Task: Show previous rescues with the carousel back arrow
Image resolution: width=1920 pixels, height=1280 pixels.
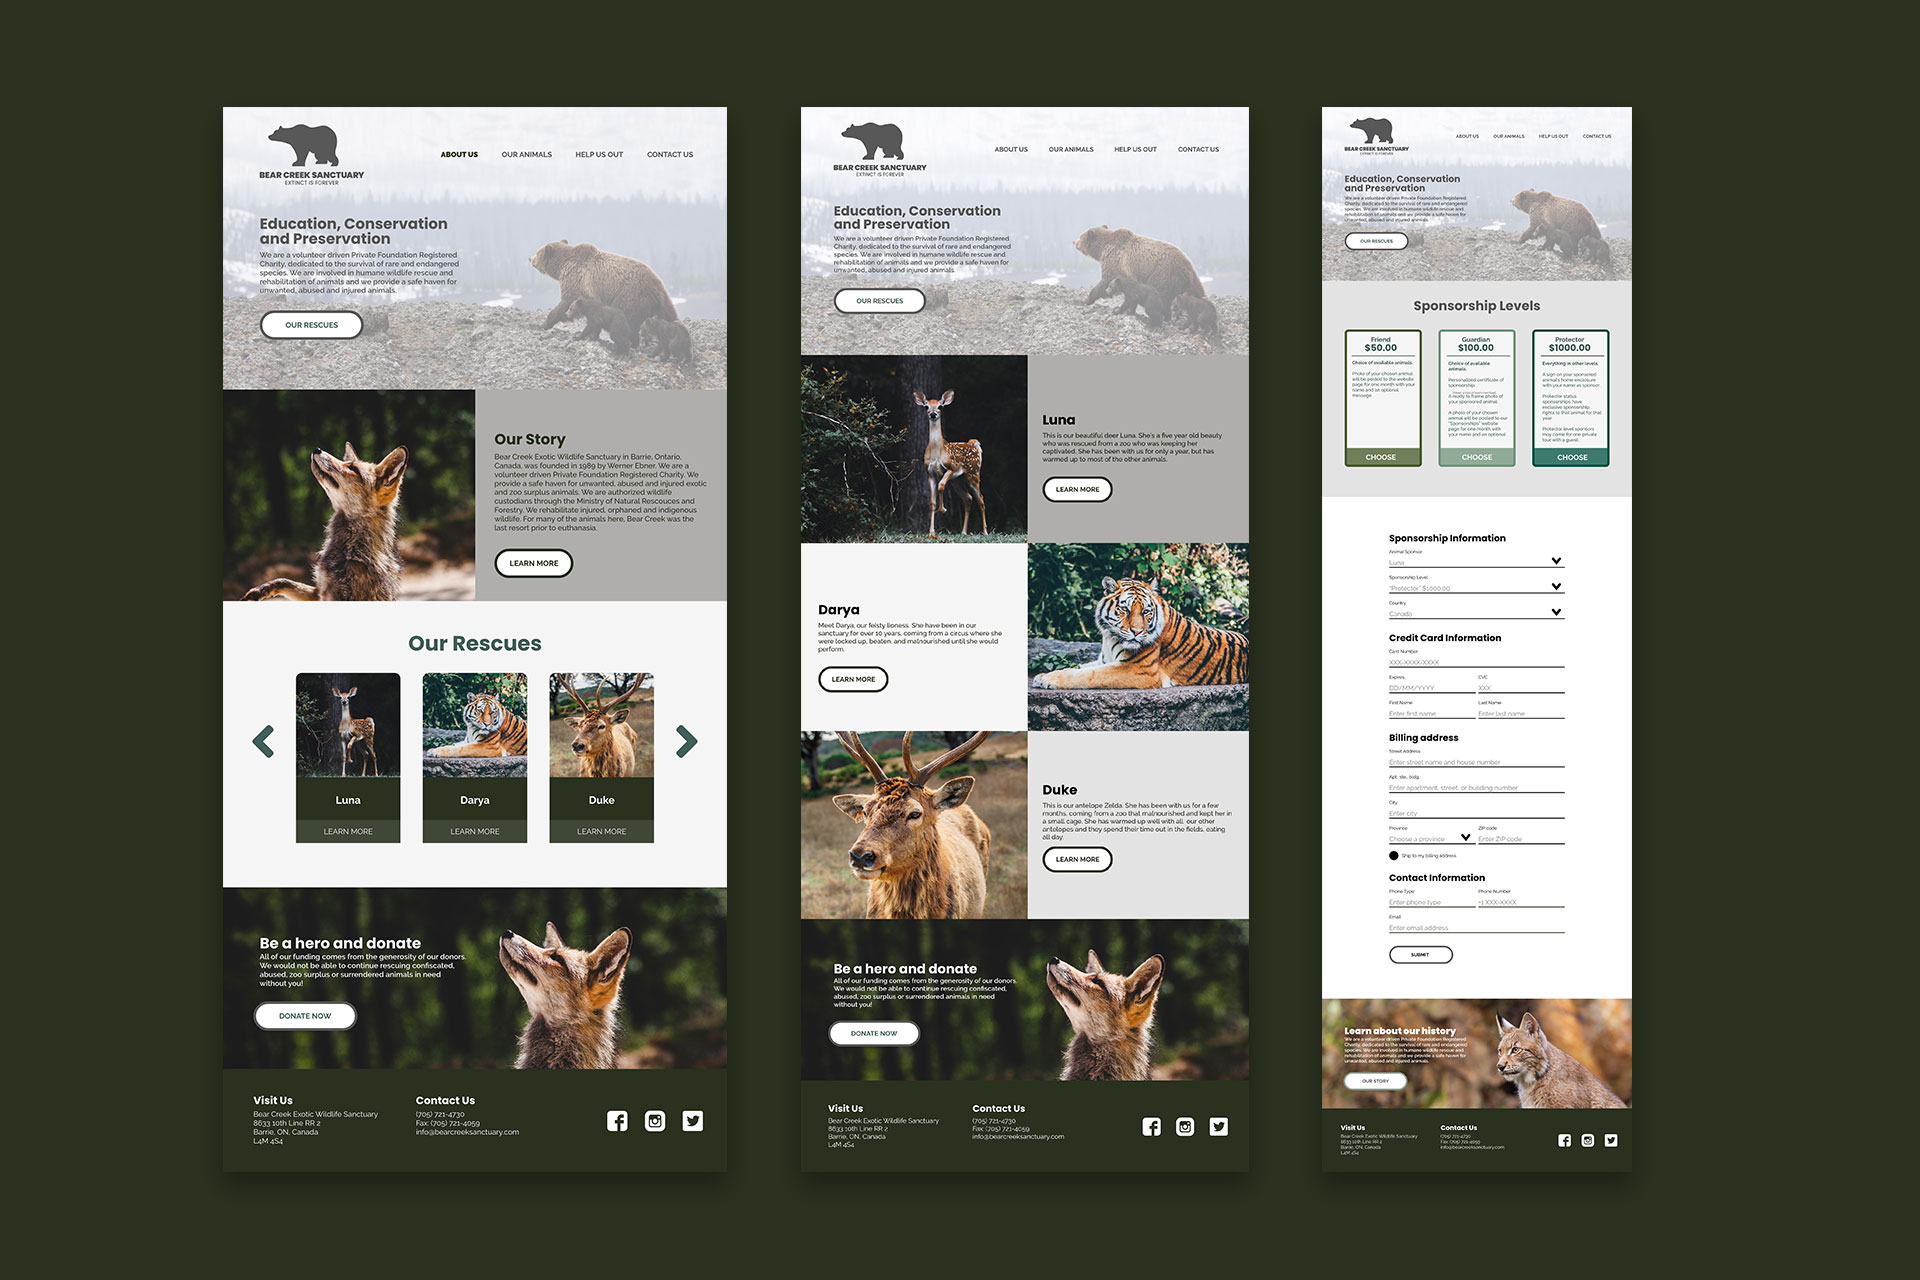Action: 264,741
